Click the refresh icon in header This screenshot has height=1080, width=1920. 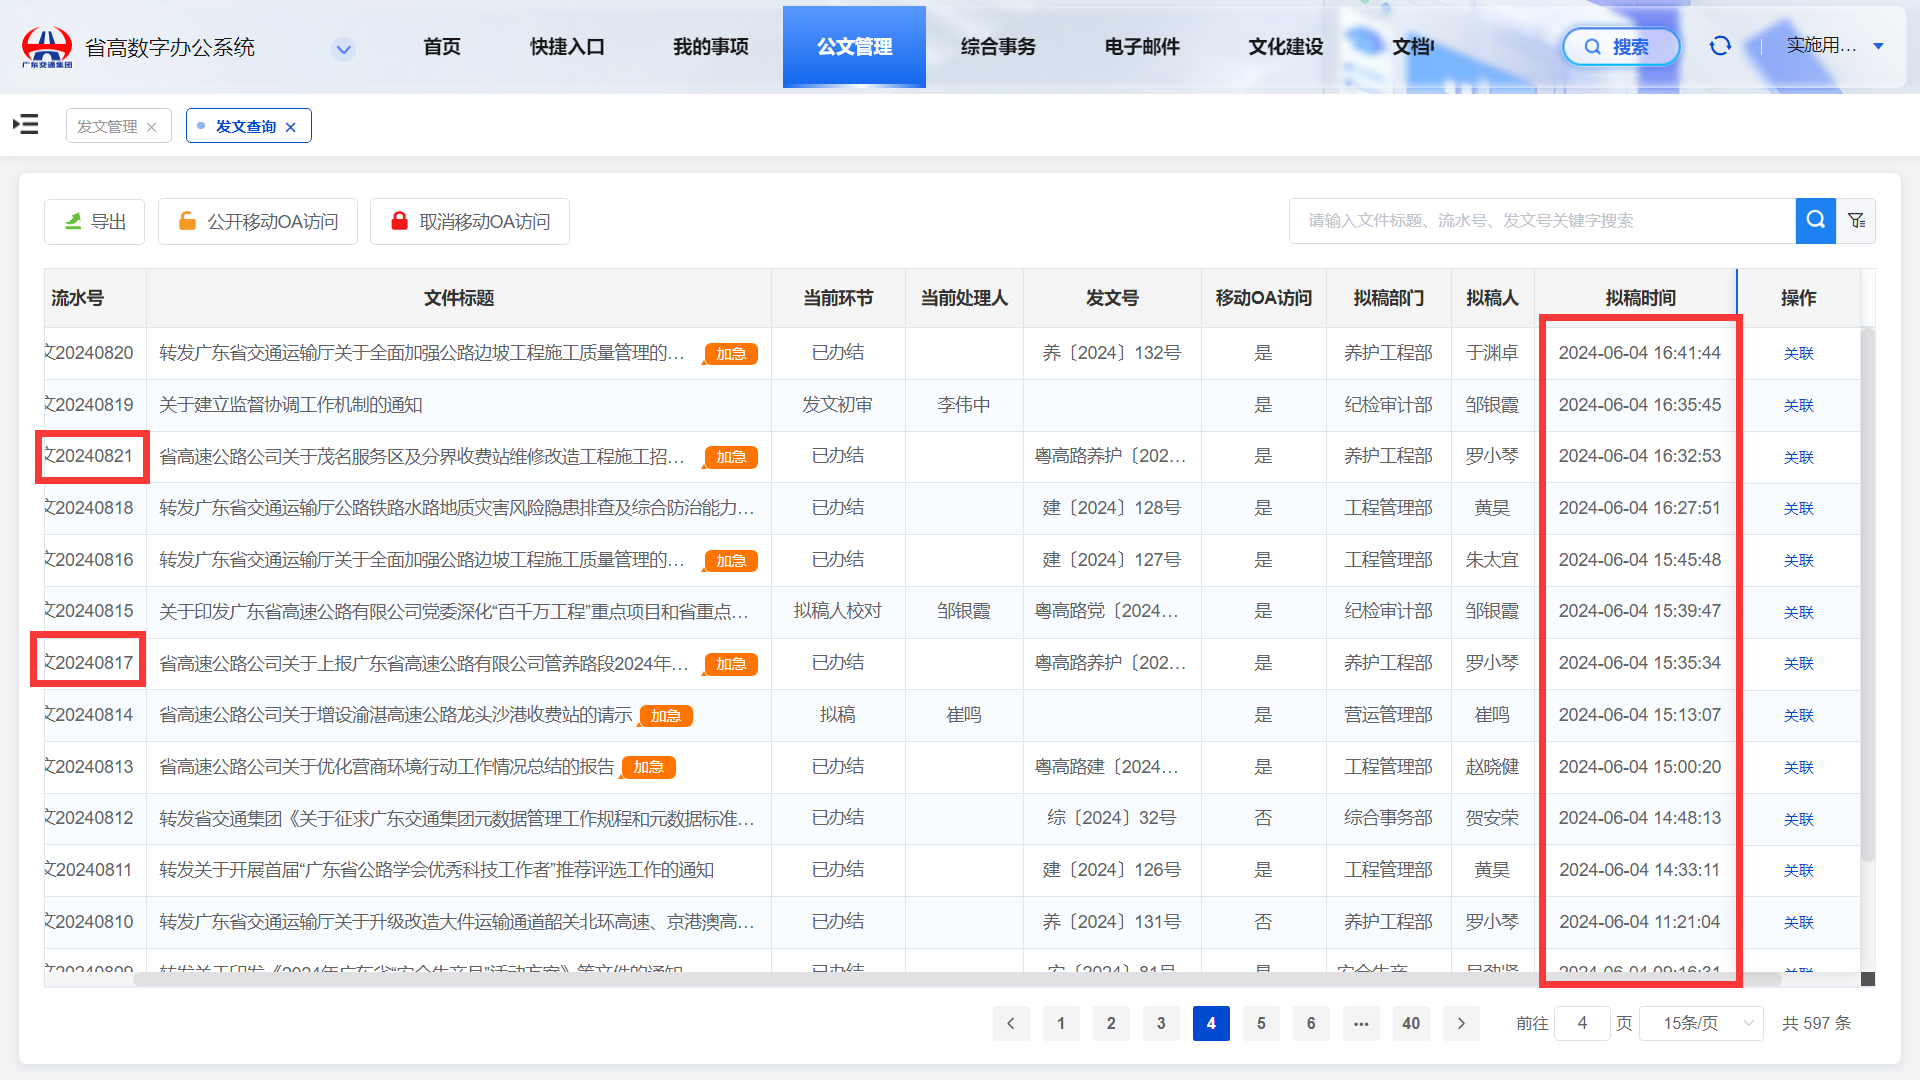[x=1720, y=46]
